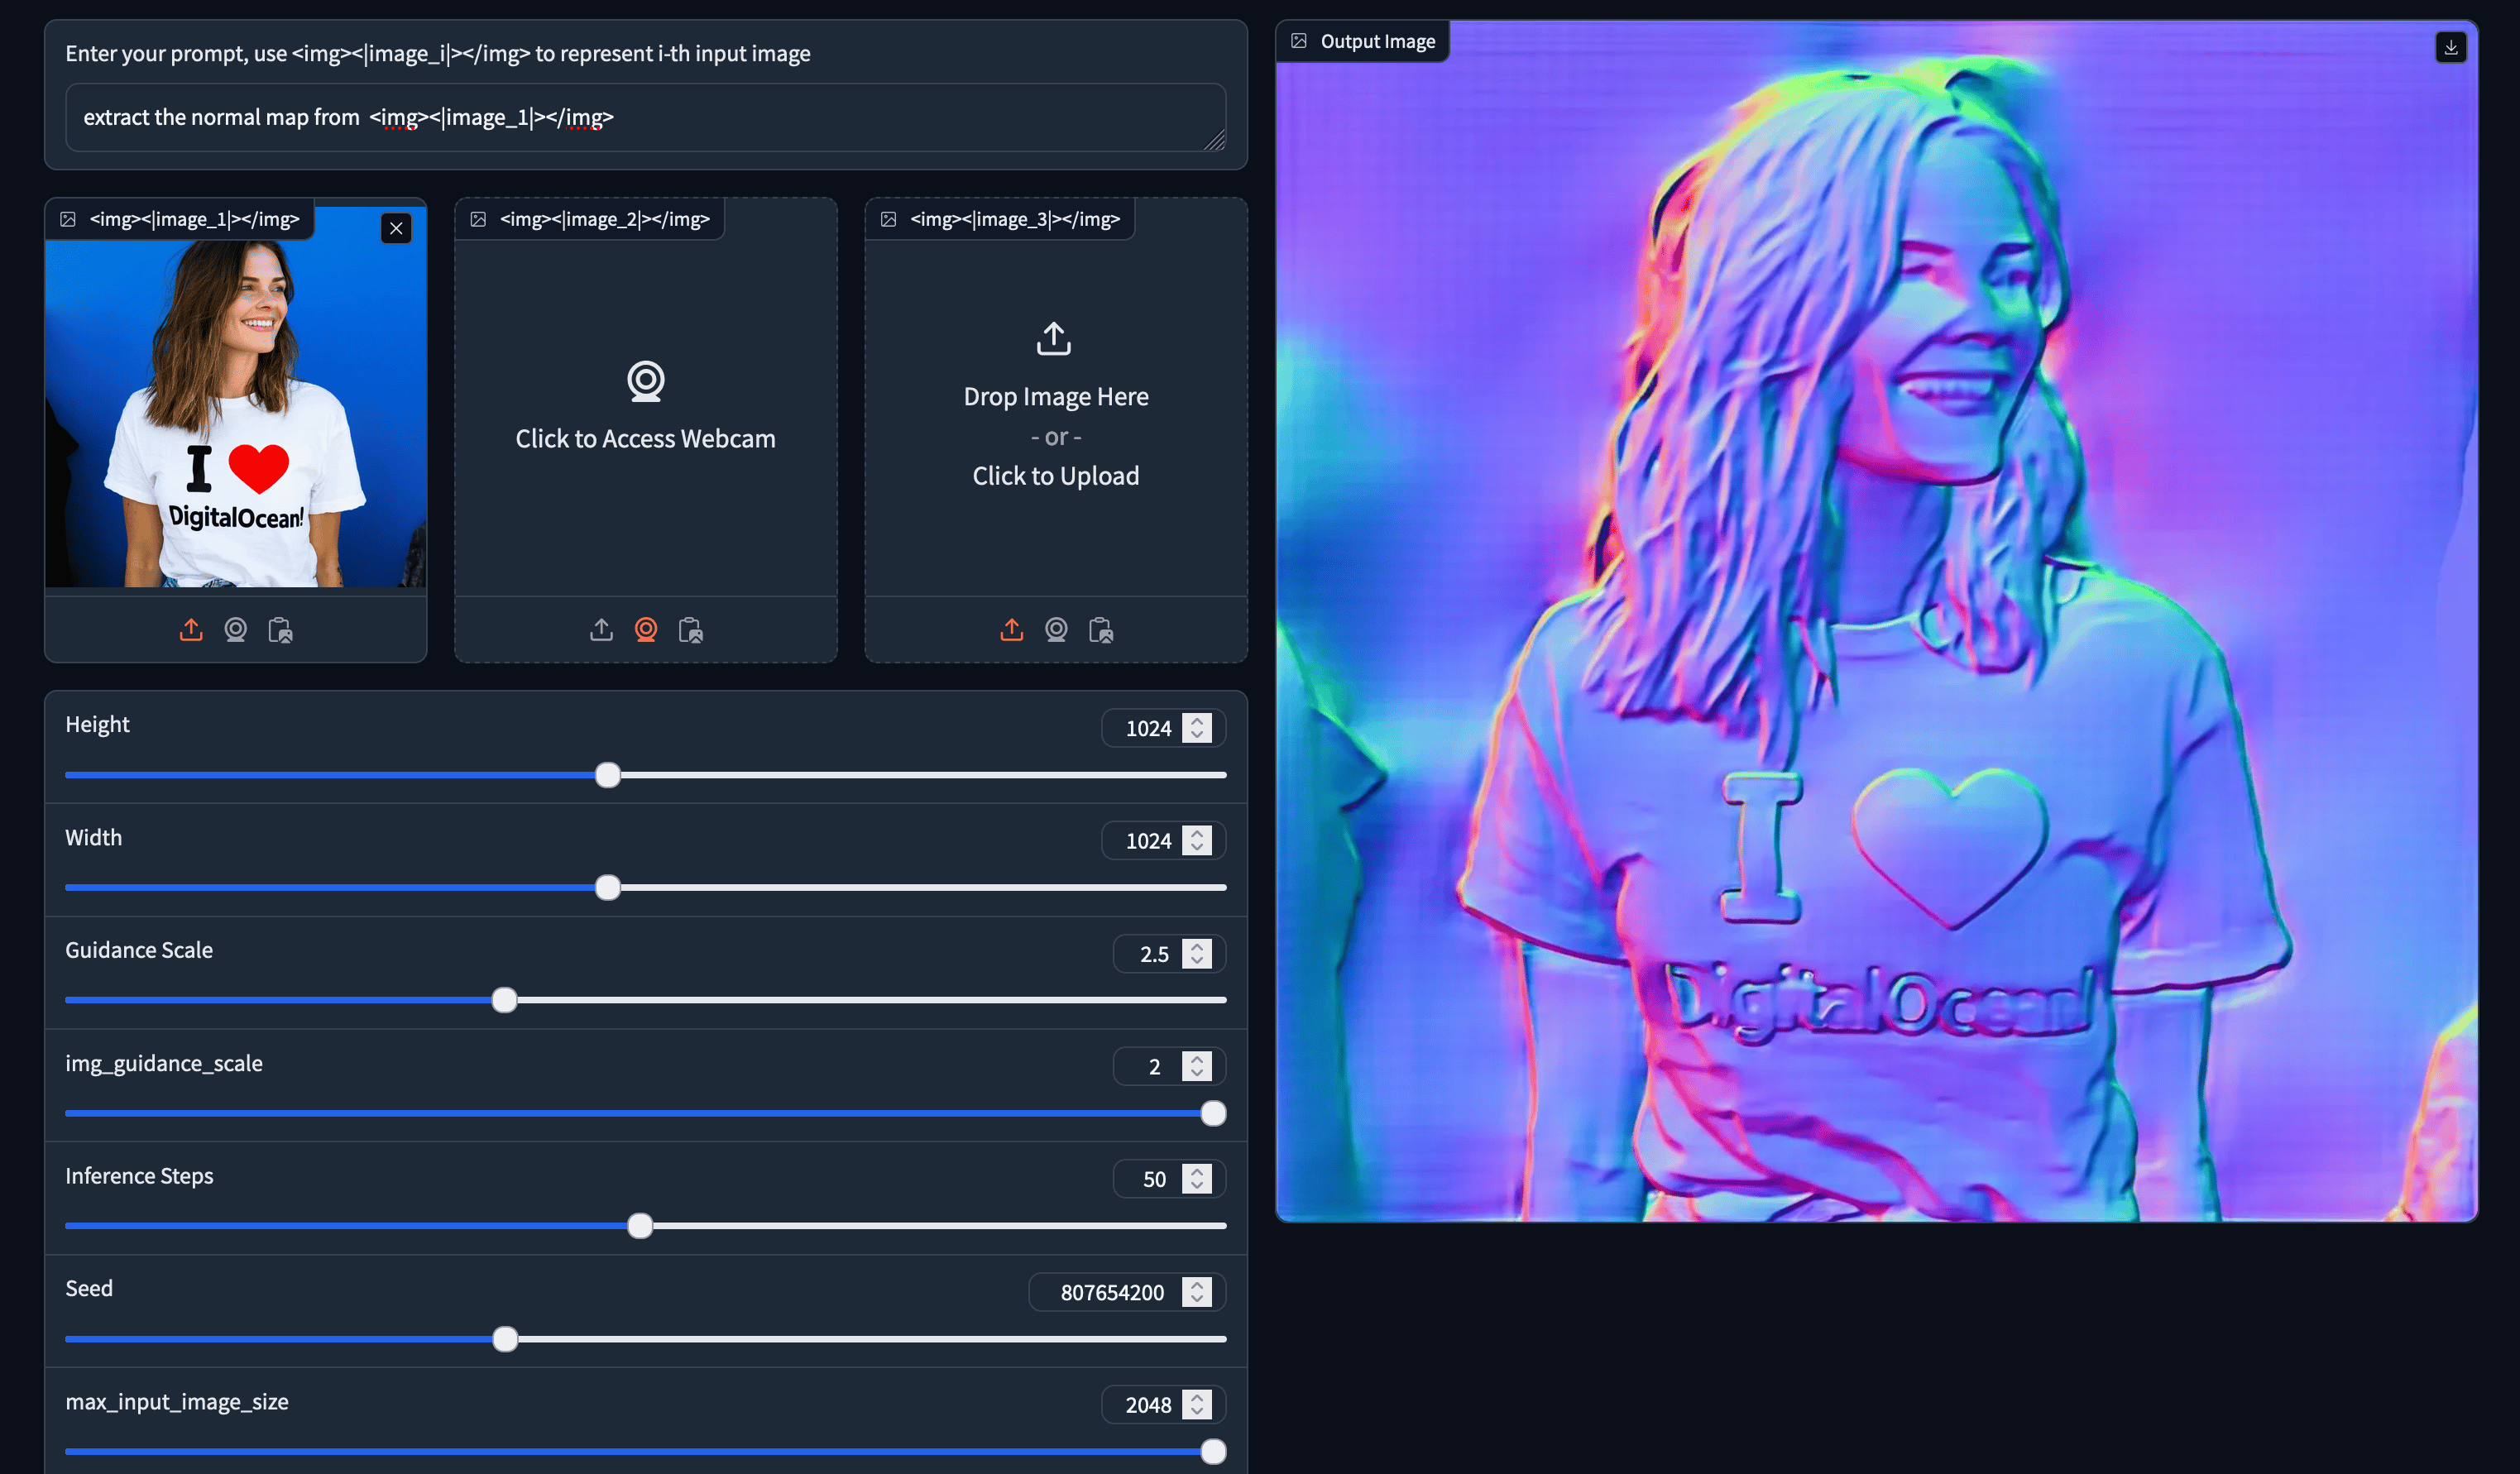Click the image icon beside the image_3 label
This screenshot has height=1474, width=2520.
click(x=888, y=219)
